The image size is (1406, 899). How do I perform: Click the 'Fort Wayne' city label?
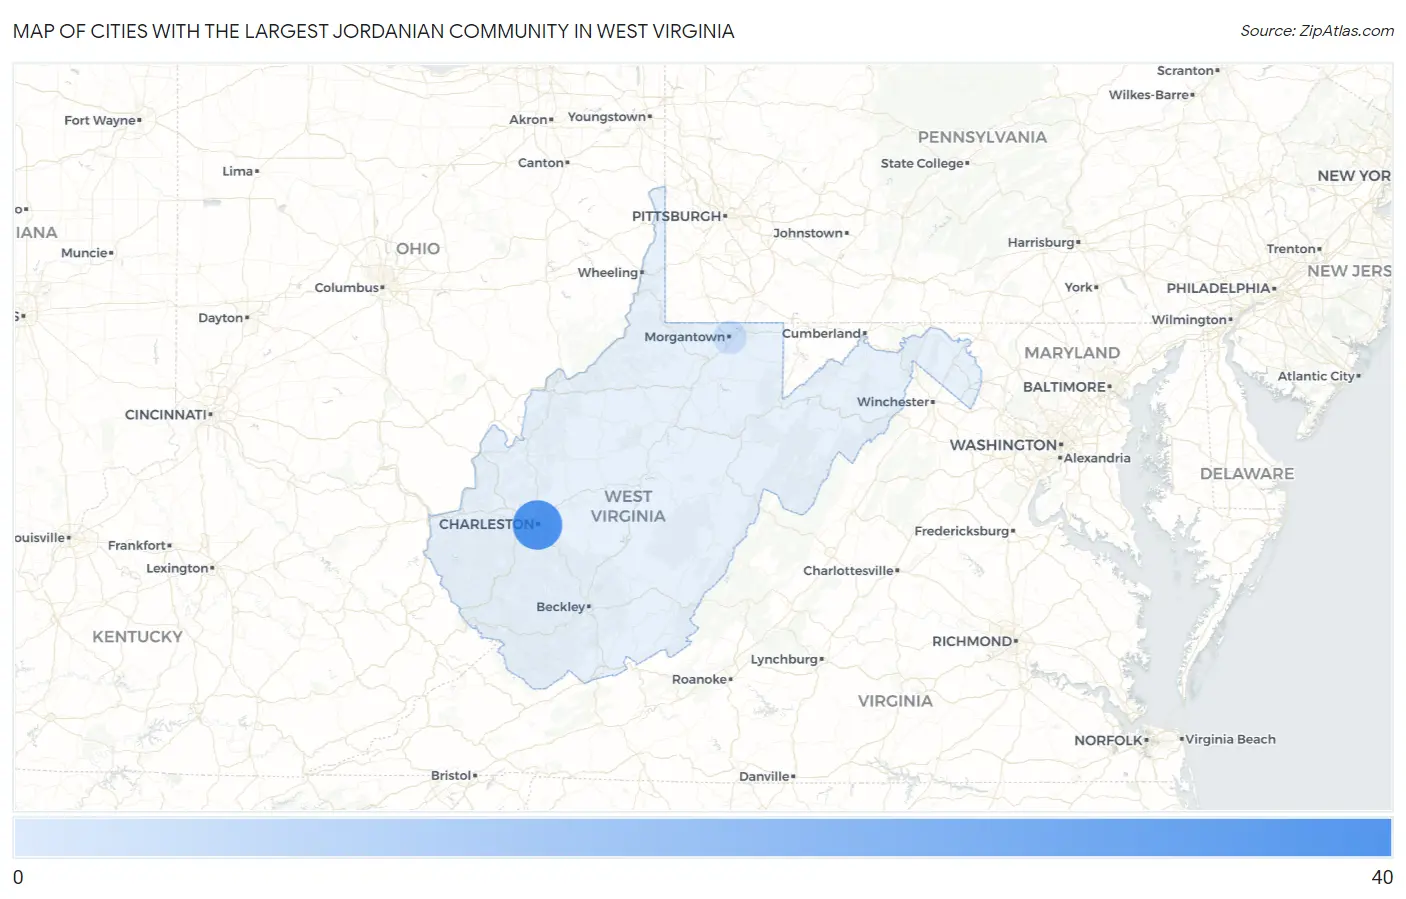pyautogui.click(x=100, y=120)
